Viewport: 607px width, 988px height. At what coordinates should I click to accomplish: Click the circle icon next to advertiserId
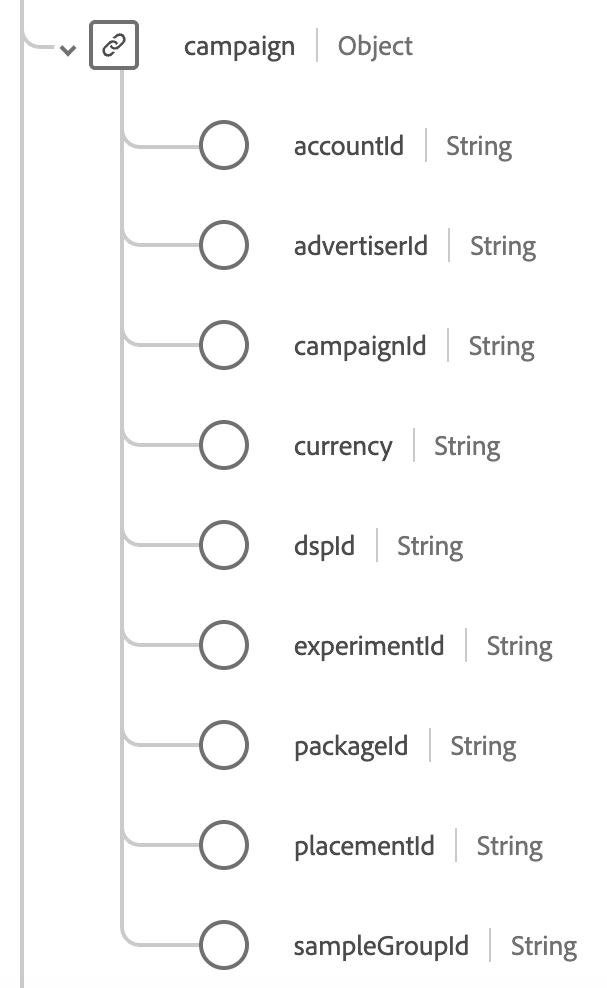[223, 246]
